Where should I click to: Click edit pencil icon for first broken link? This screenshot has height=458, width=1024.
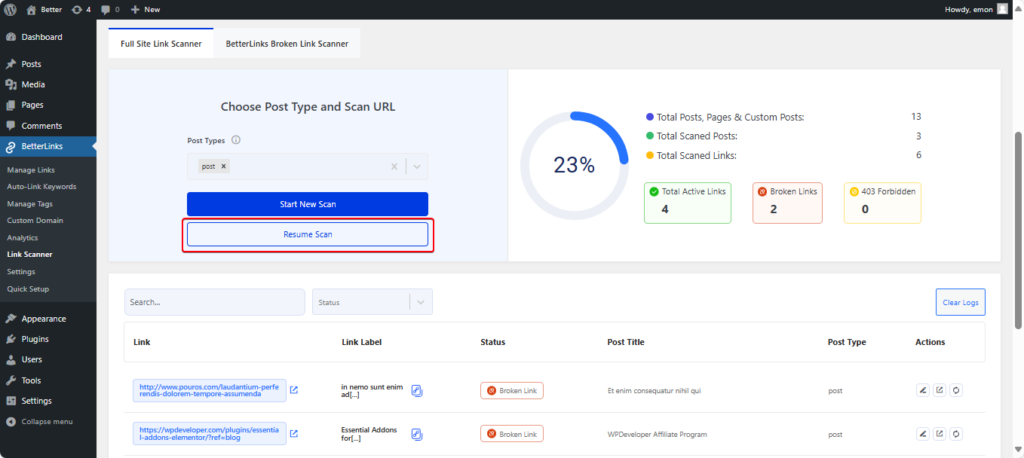point(922,390)
